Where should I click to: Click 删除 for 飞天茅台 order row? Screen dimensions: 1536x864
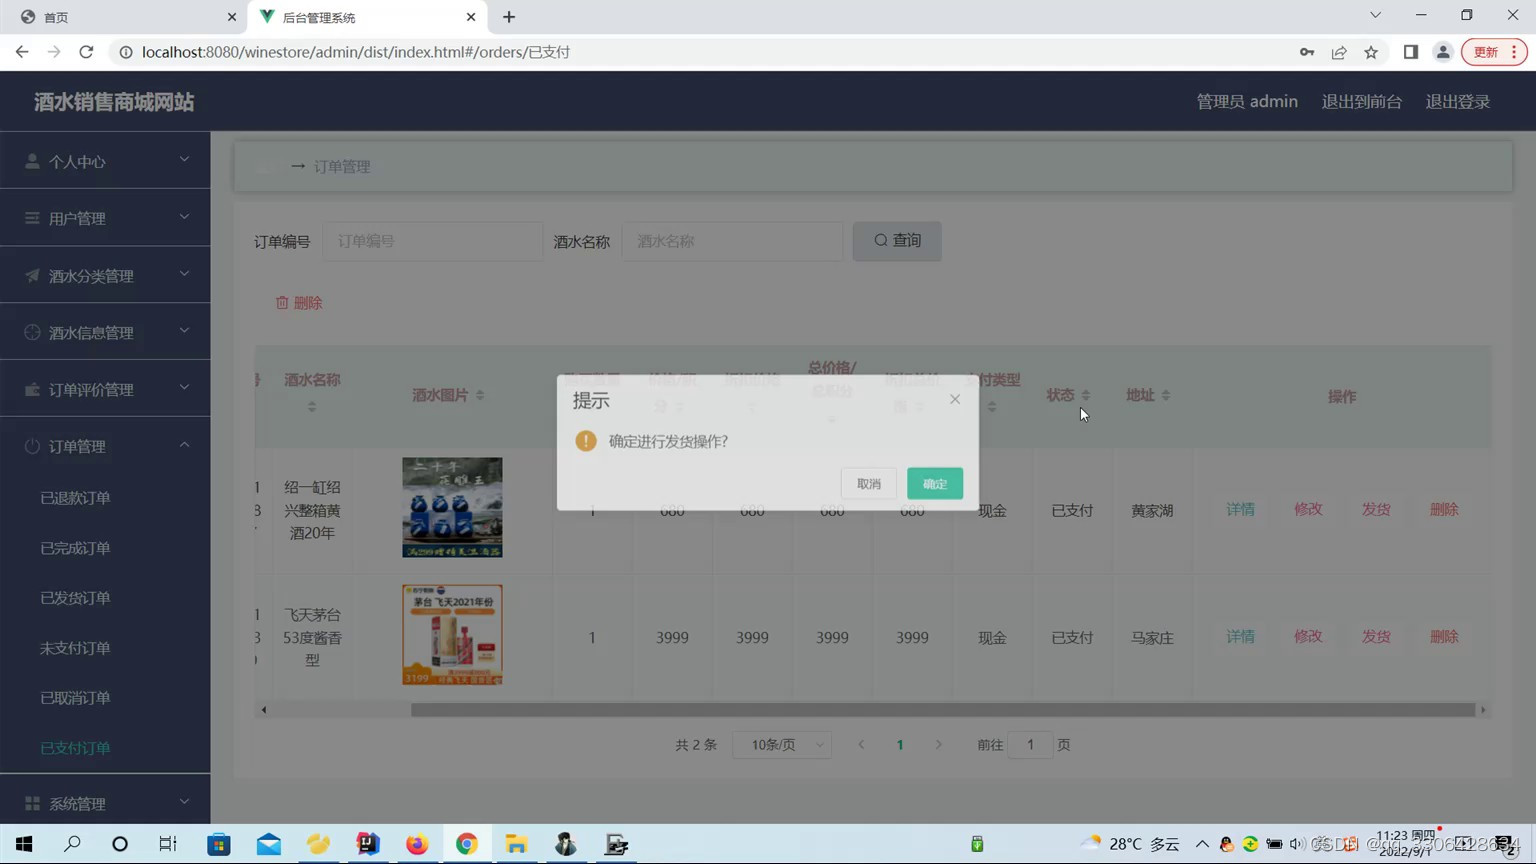click(x=1444, y=636)
